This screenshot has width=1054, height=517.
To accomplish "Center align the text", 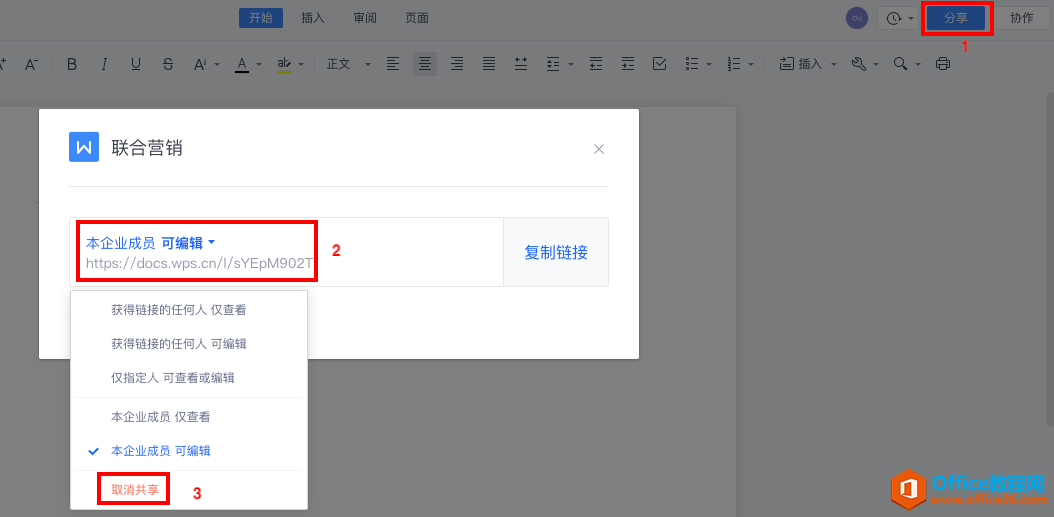I will click(425, 64).
